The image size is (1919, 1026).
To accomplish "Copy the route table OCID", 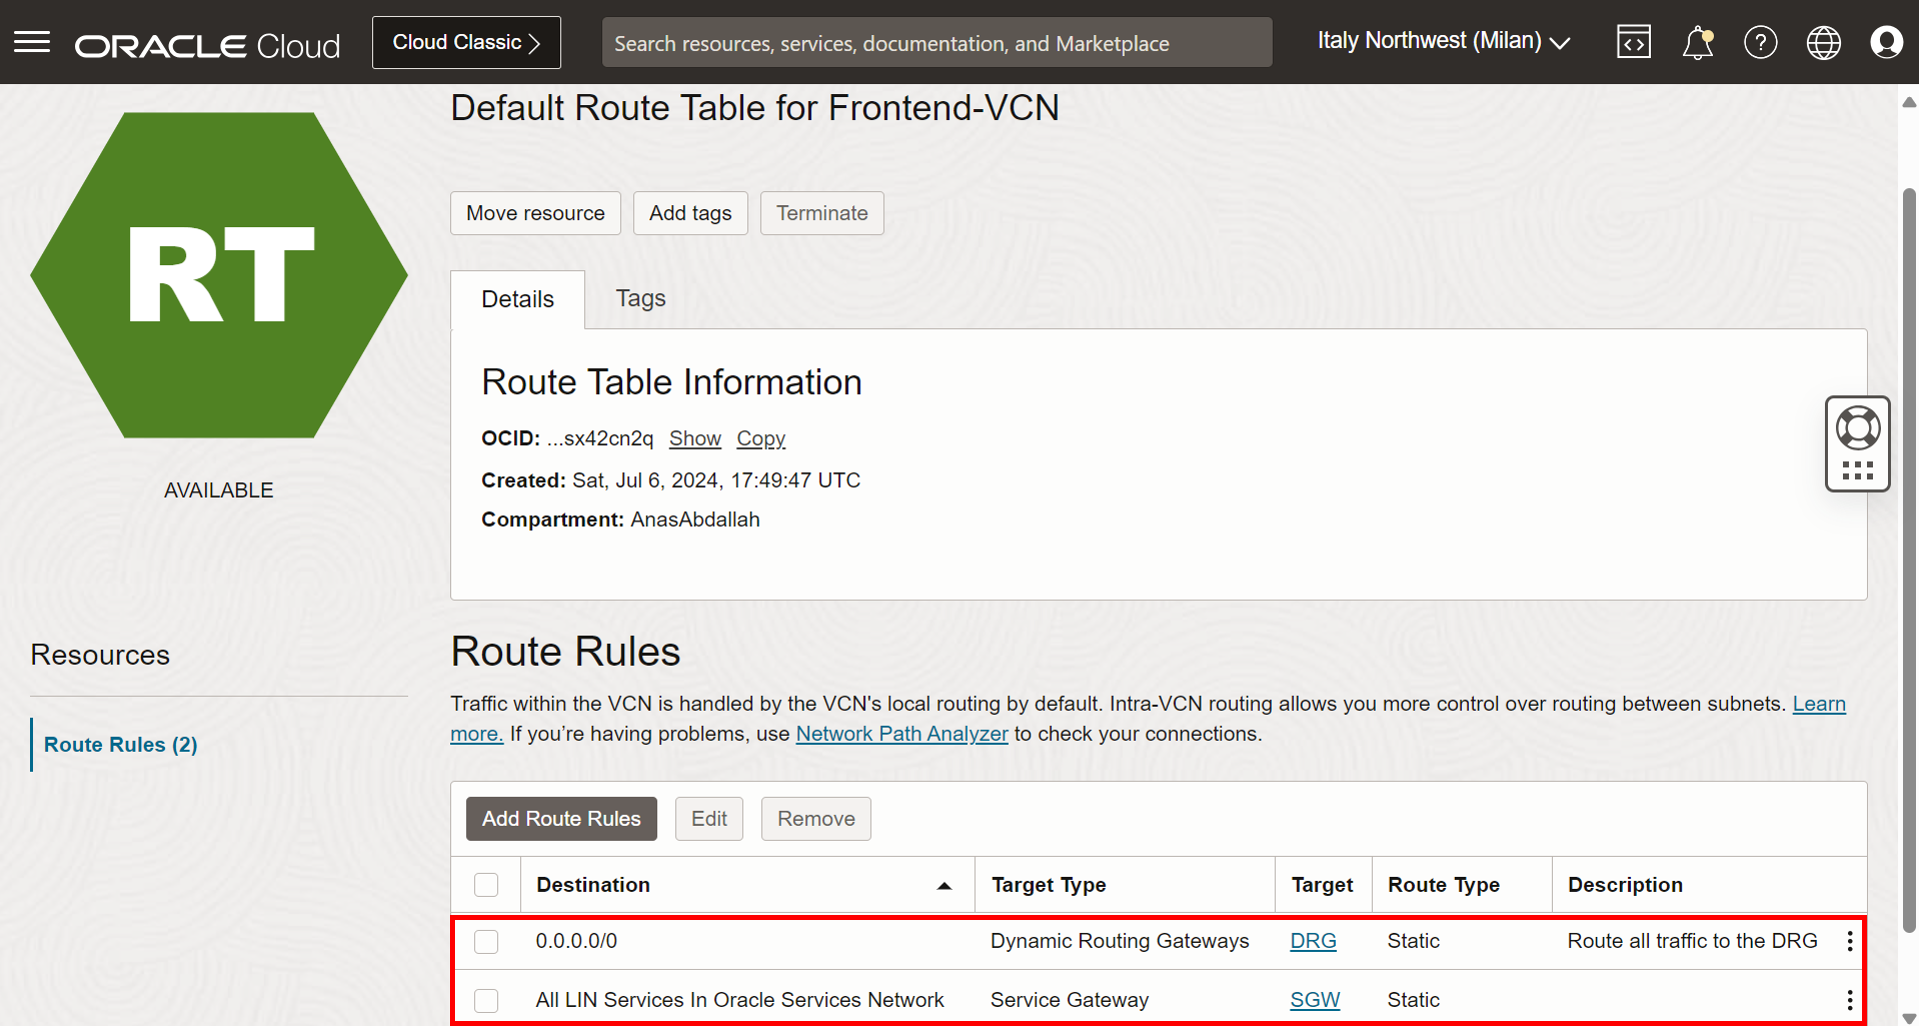I will point(761,438).
